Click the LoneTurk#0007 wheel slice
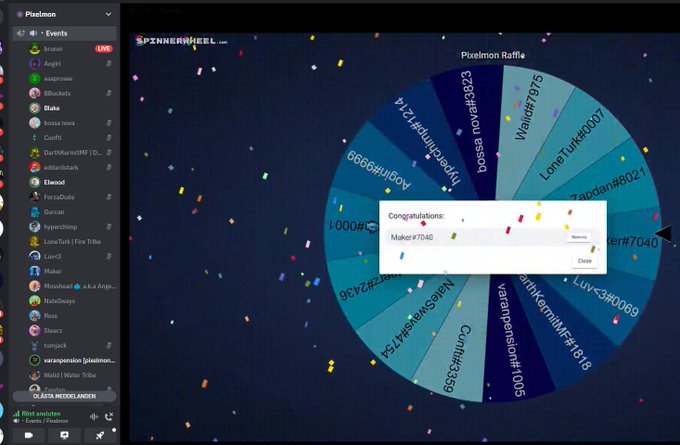680x445 pixels. pyautogui.click(x=572, y=144)
